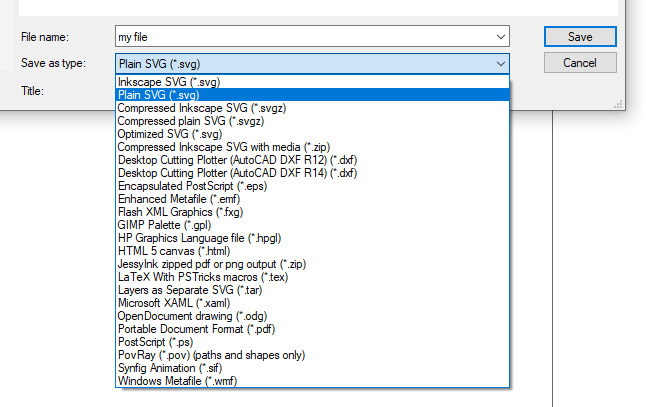Choose Plain SVG (*.svg) highlighted option
Screen dimensions: 646x407
312,95
